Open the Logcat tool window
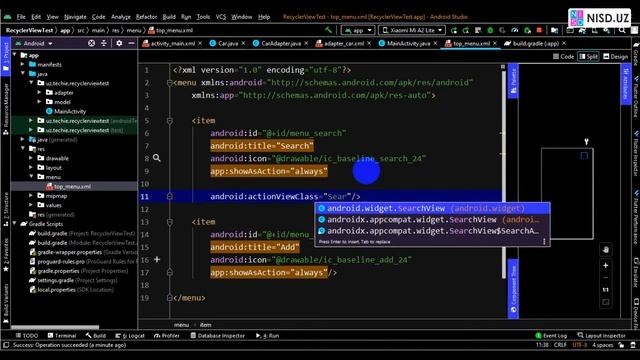 point(130,336)
